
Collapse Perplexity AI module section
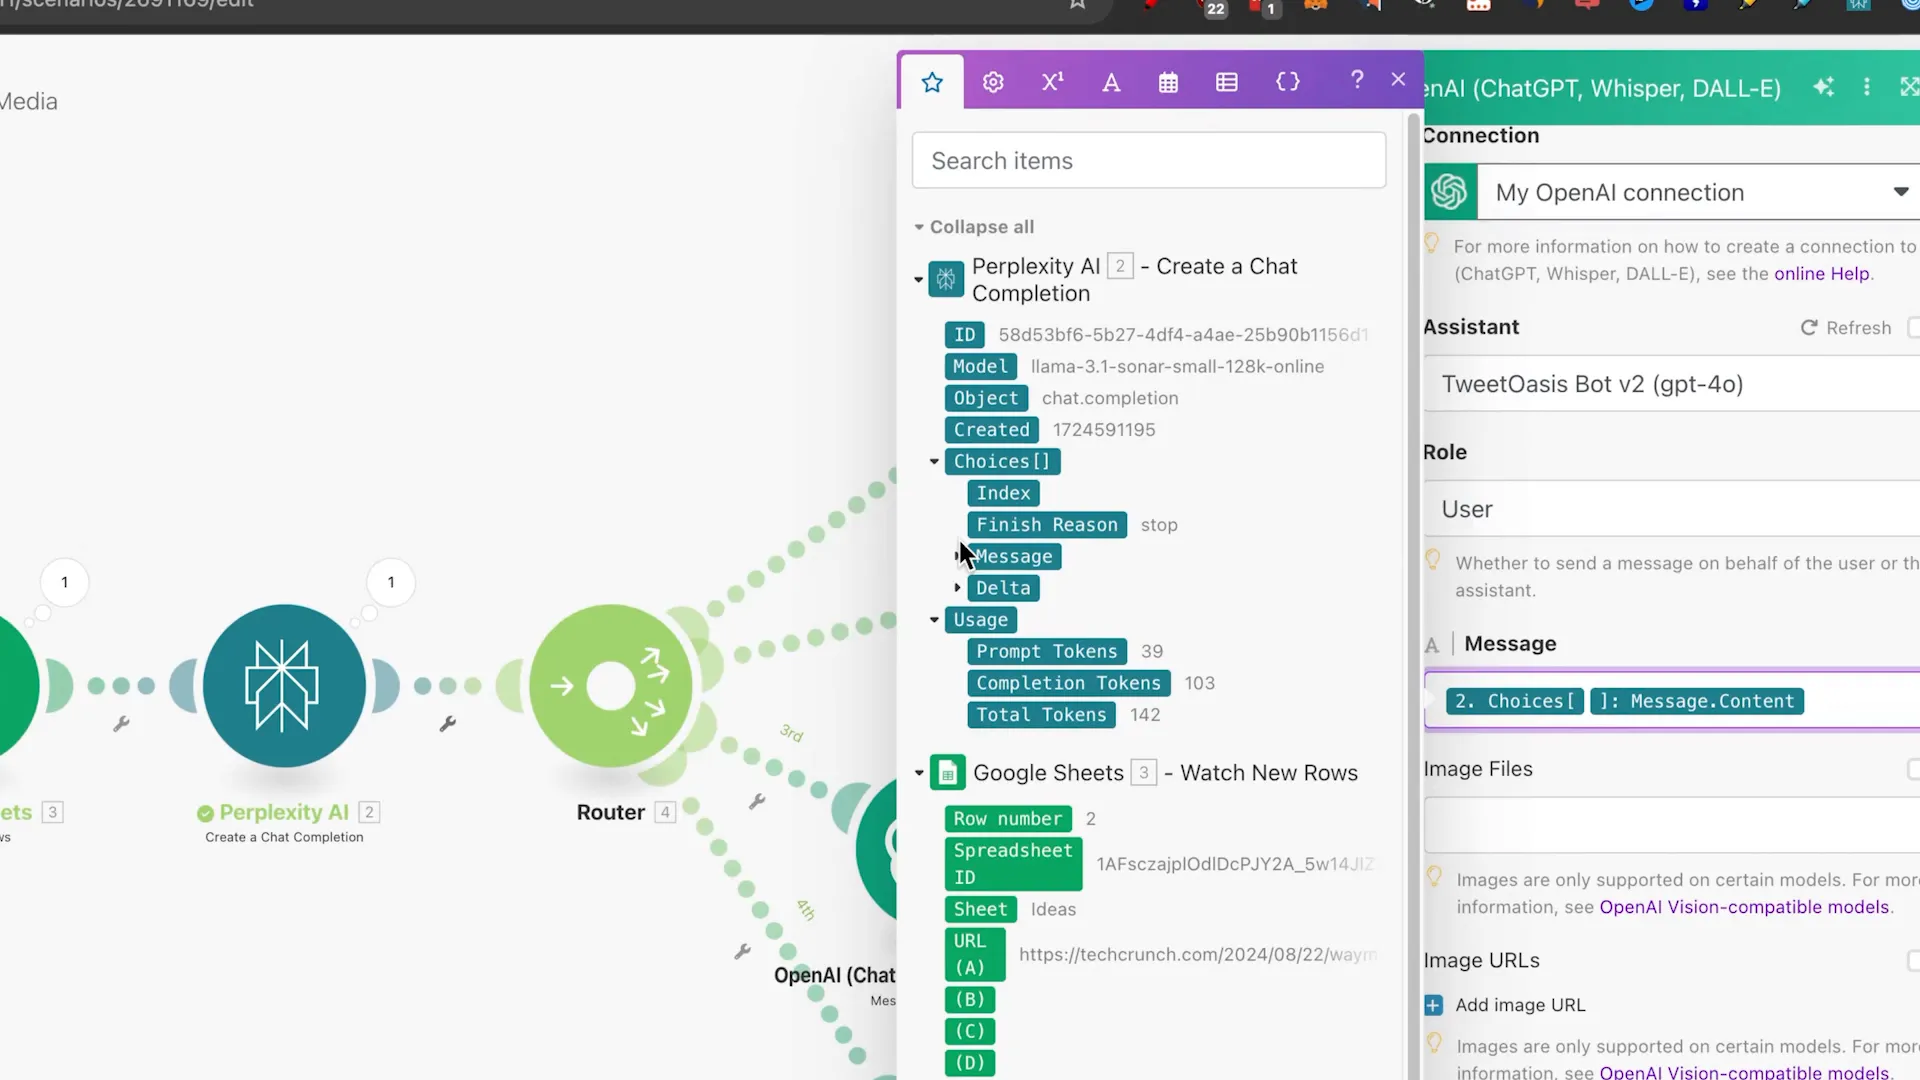coord(918,280)
